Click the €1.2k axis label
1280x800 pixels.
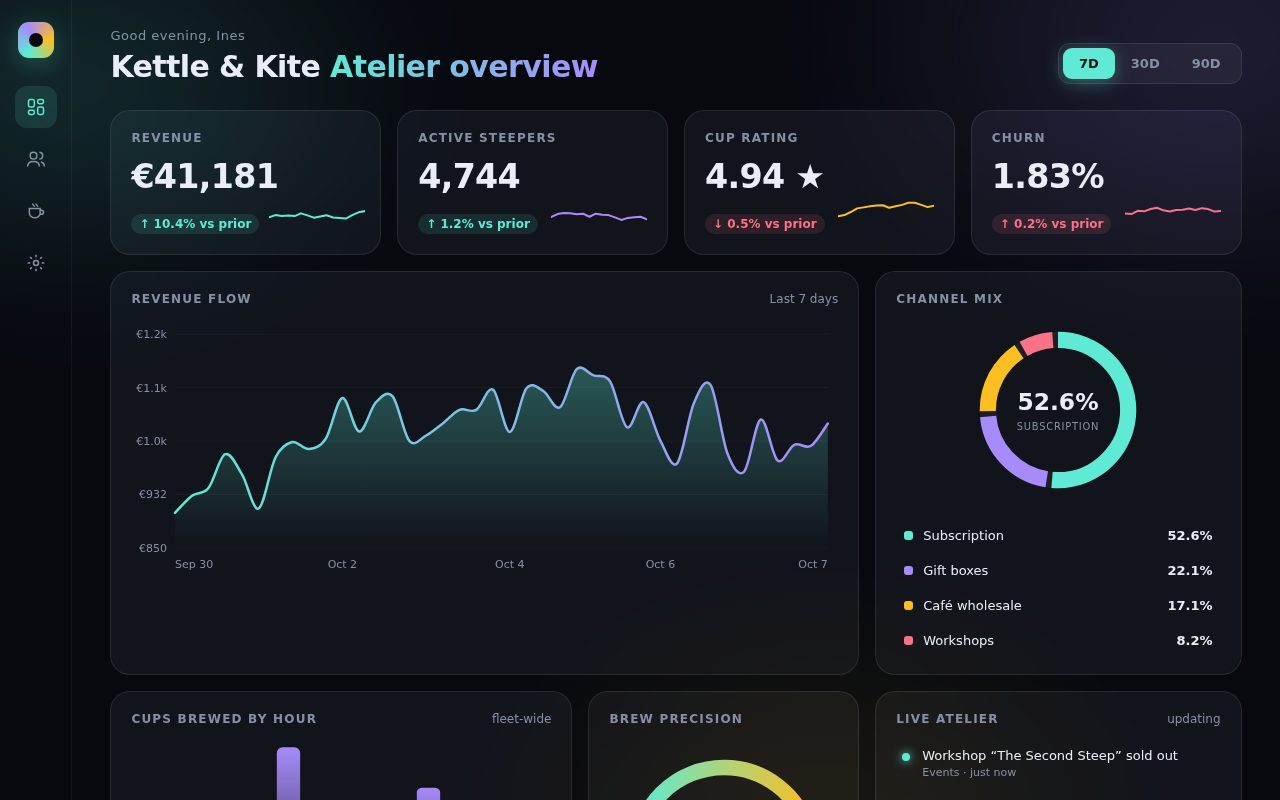pos(151,335)
